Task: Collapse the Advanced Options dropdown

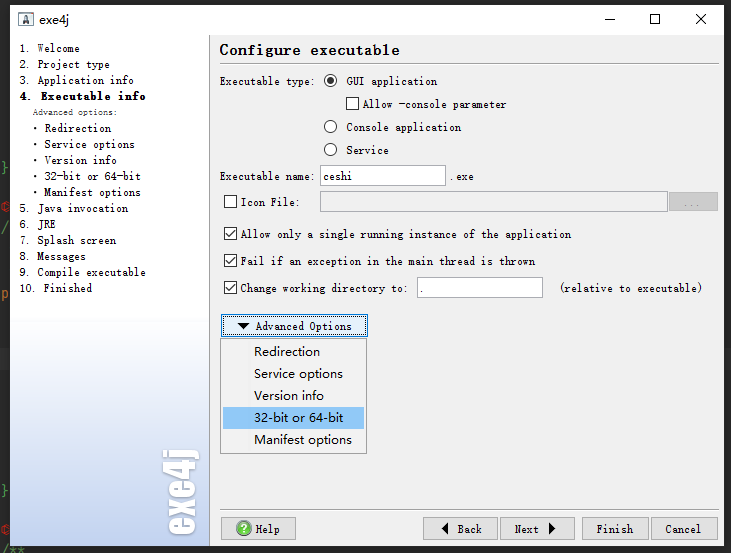Action: (x=294, y=326)
